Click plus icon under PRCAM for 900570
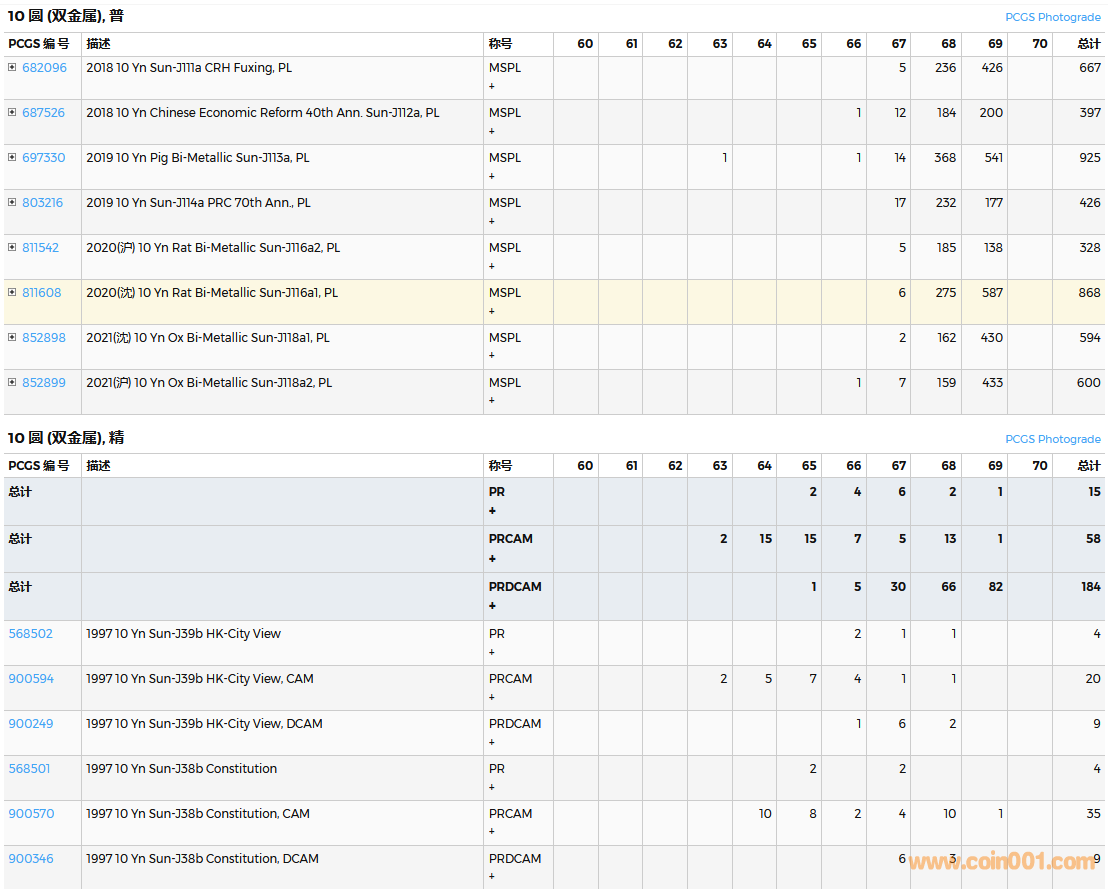Viewport: 1108px width, 889px height. [x=492, y=832]
